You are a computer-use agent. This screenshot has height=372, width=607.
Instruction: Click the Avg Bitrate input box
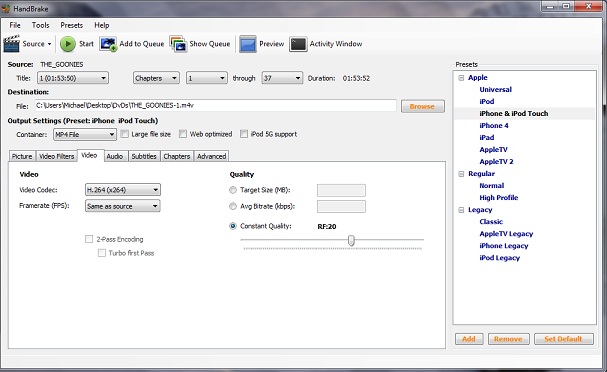point(341,206)
